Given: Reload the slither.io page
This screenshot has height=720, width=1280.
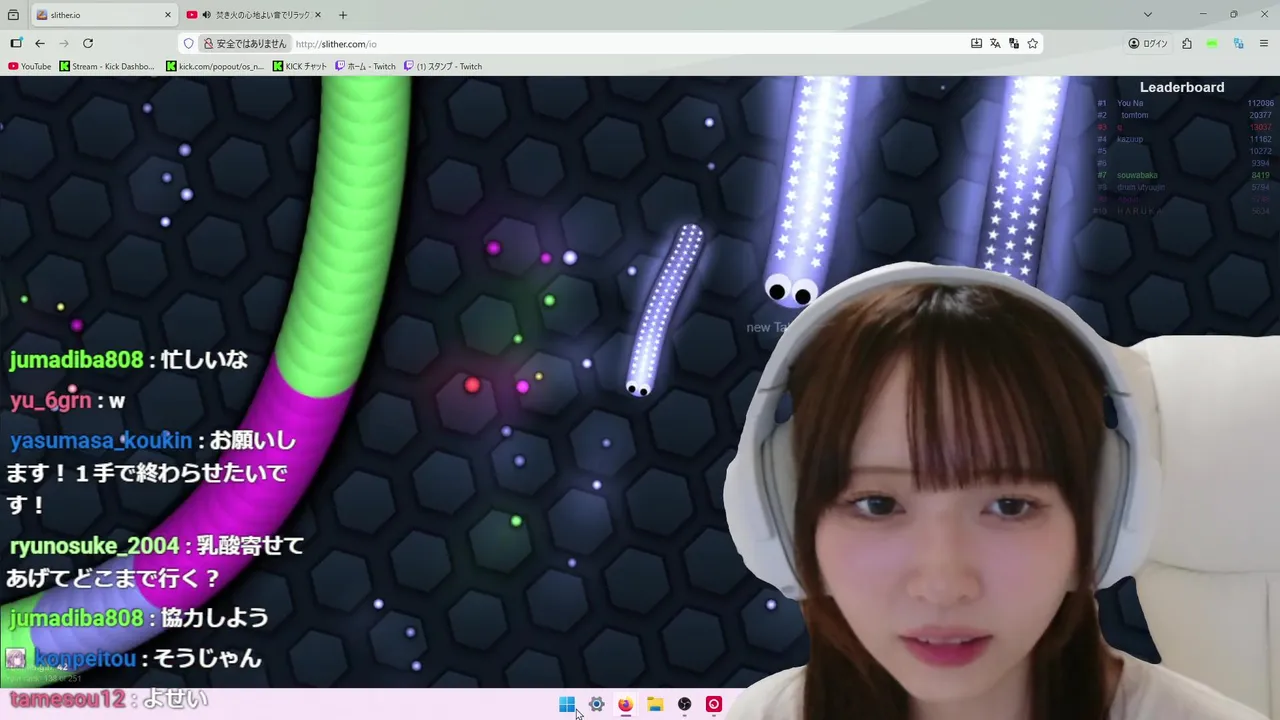Looking at the screenshot, I should pos(88,43).
